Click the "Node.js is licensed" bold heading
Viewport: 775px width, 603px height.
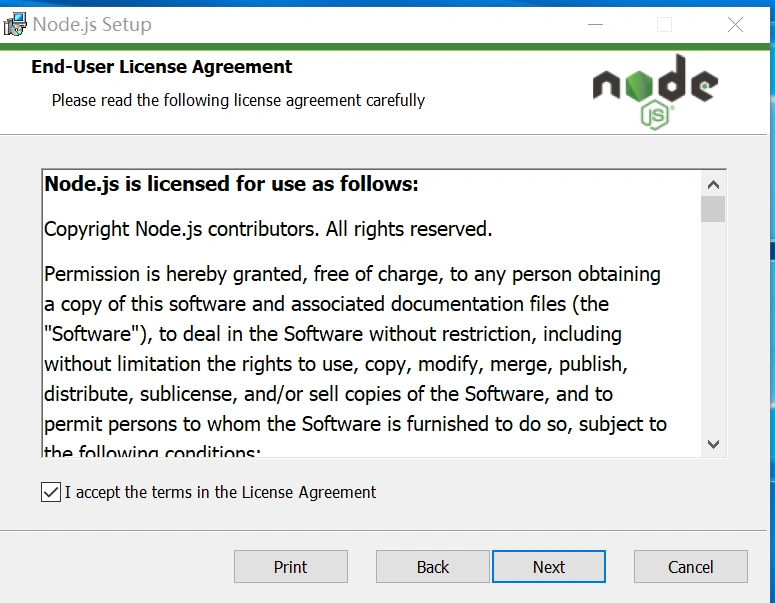click(231, 184)
